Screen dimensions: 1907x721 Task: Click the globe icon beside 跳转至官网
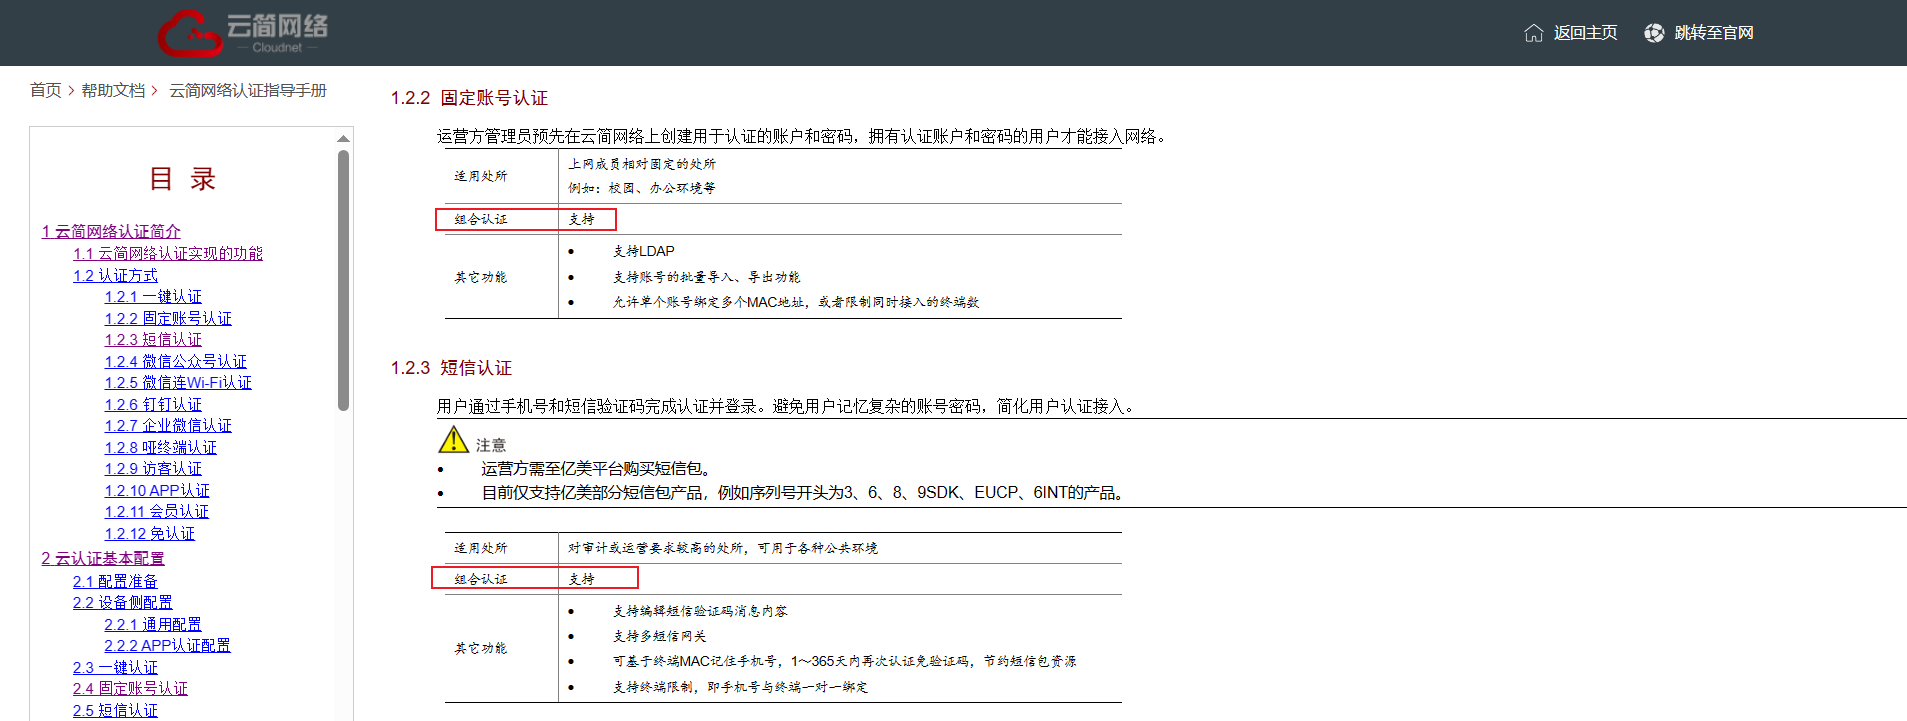1654,33
